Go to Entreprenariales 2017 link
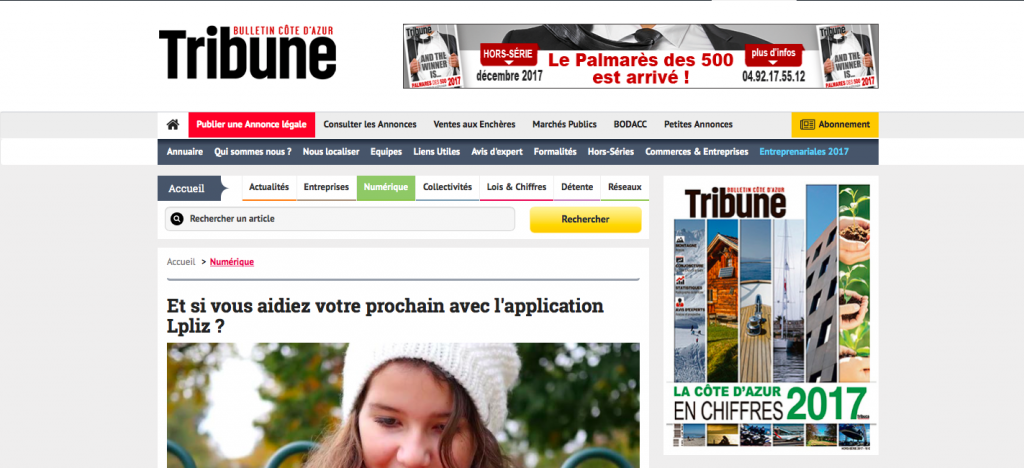 (804, 151)
